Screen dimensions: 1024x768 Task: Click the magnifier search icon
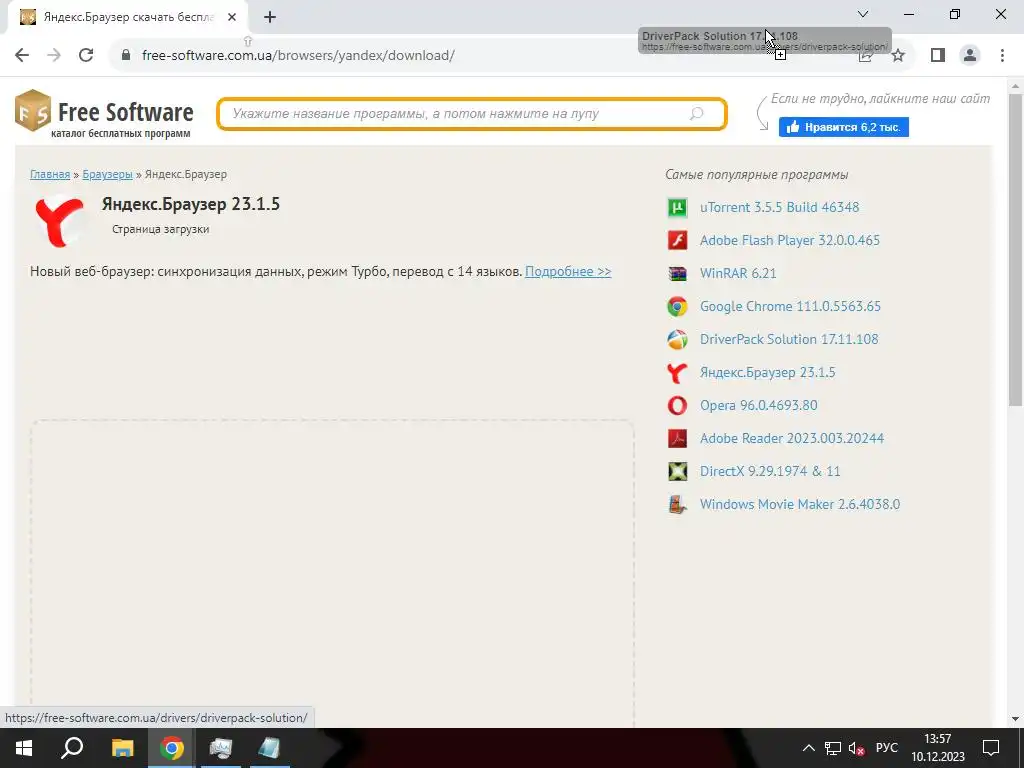697,114
